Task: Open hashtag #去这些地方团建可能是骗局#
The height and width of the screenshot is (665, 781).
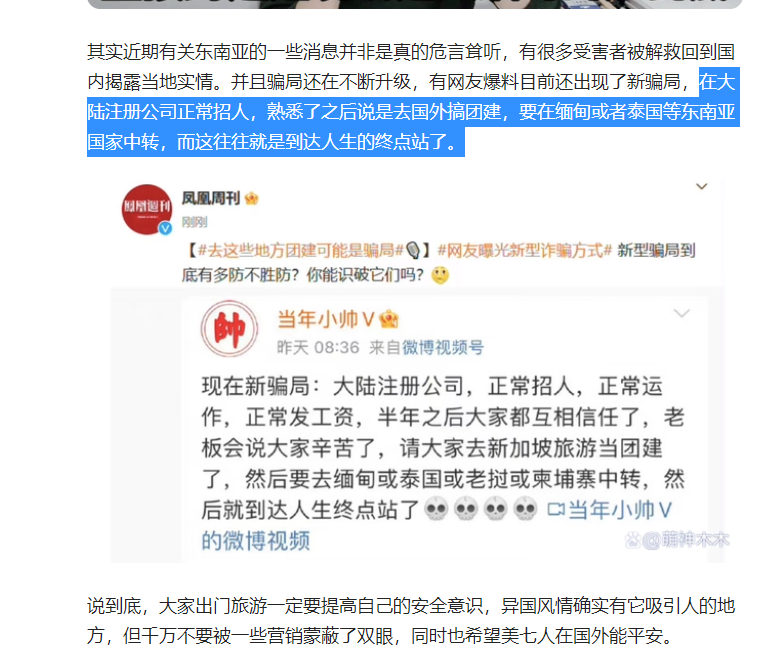Action: click(300, 250)
